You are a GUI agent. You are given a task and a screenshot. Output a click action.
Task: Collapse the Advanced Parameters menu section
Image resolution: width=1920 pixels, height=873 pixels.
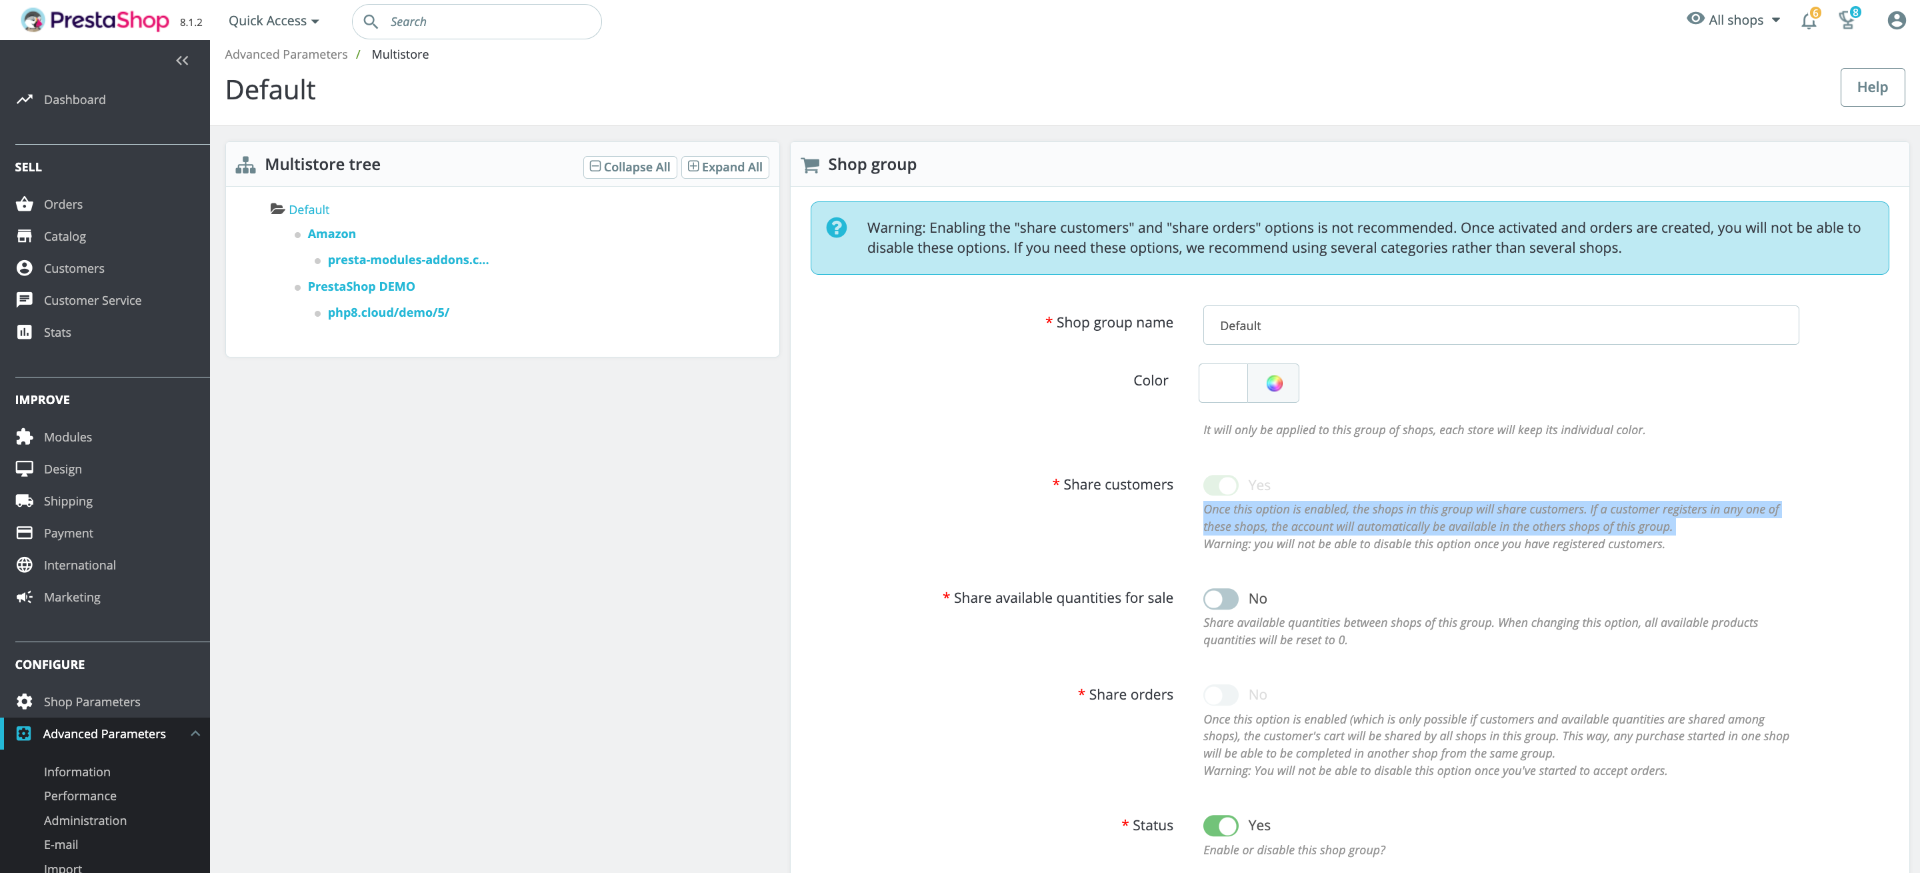195,734
